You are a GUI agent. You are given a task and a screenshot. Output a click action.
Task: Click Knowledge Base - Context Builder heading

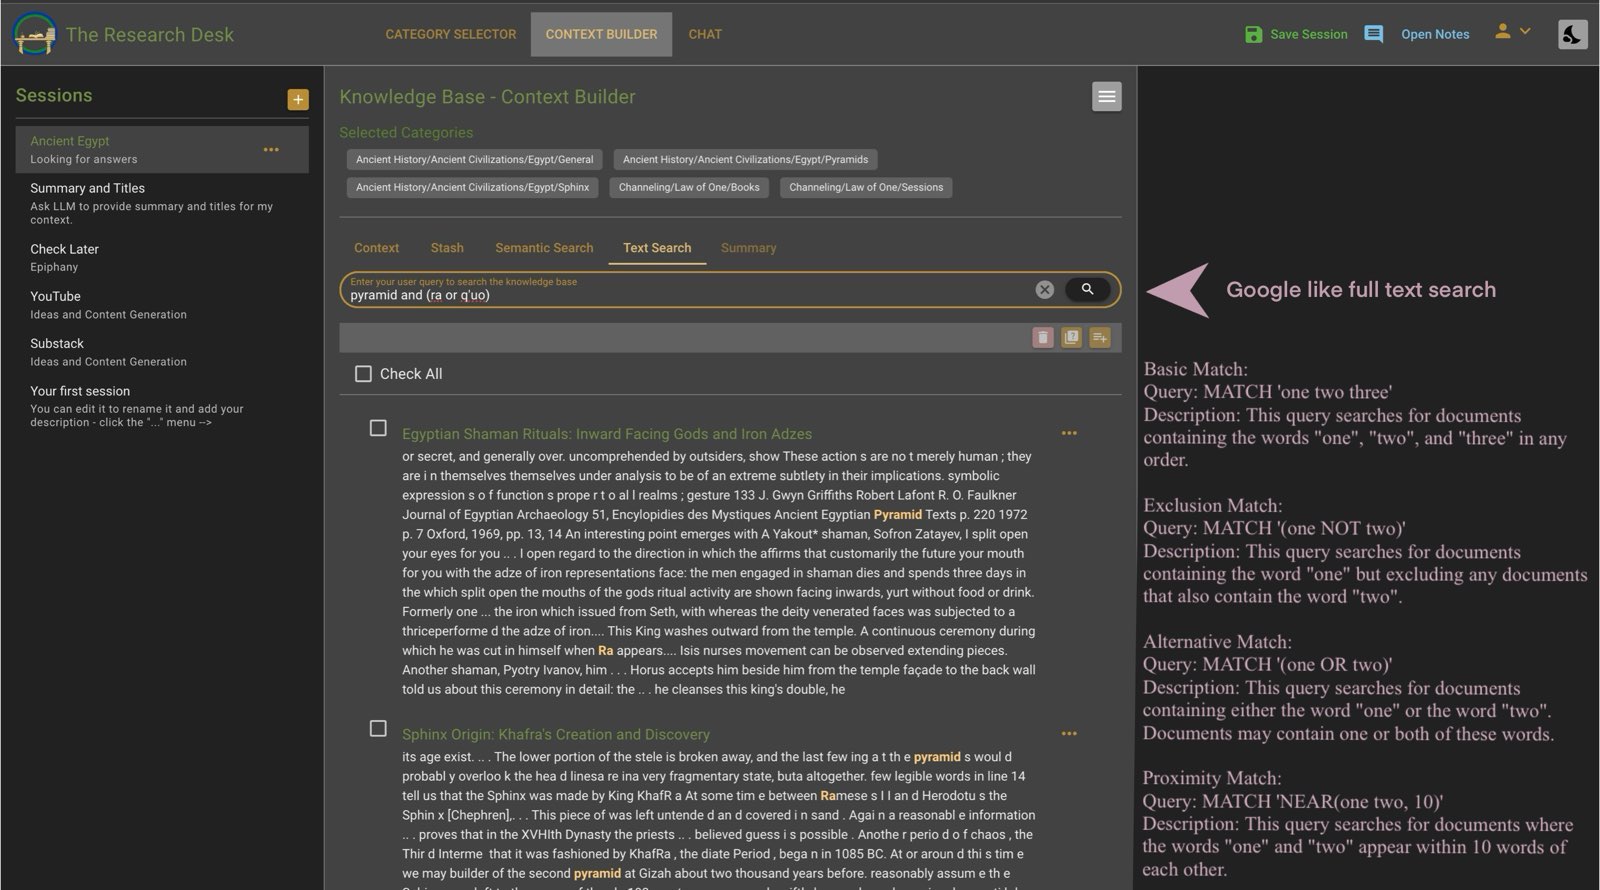tap(487, 96)
